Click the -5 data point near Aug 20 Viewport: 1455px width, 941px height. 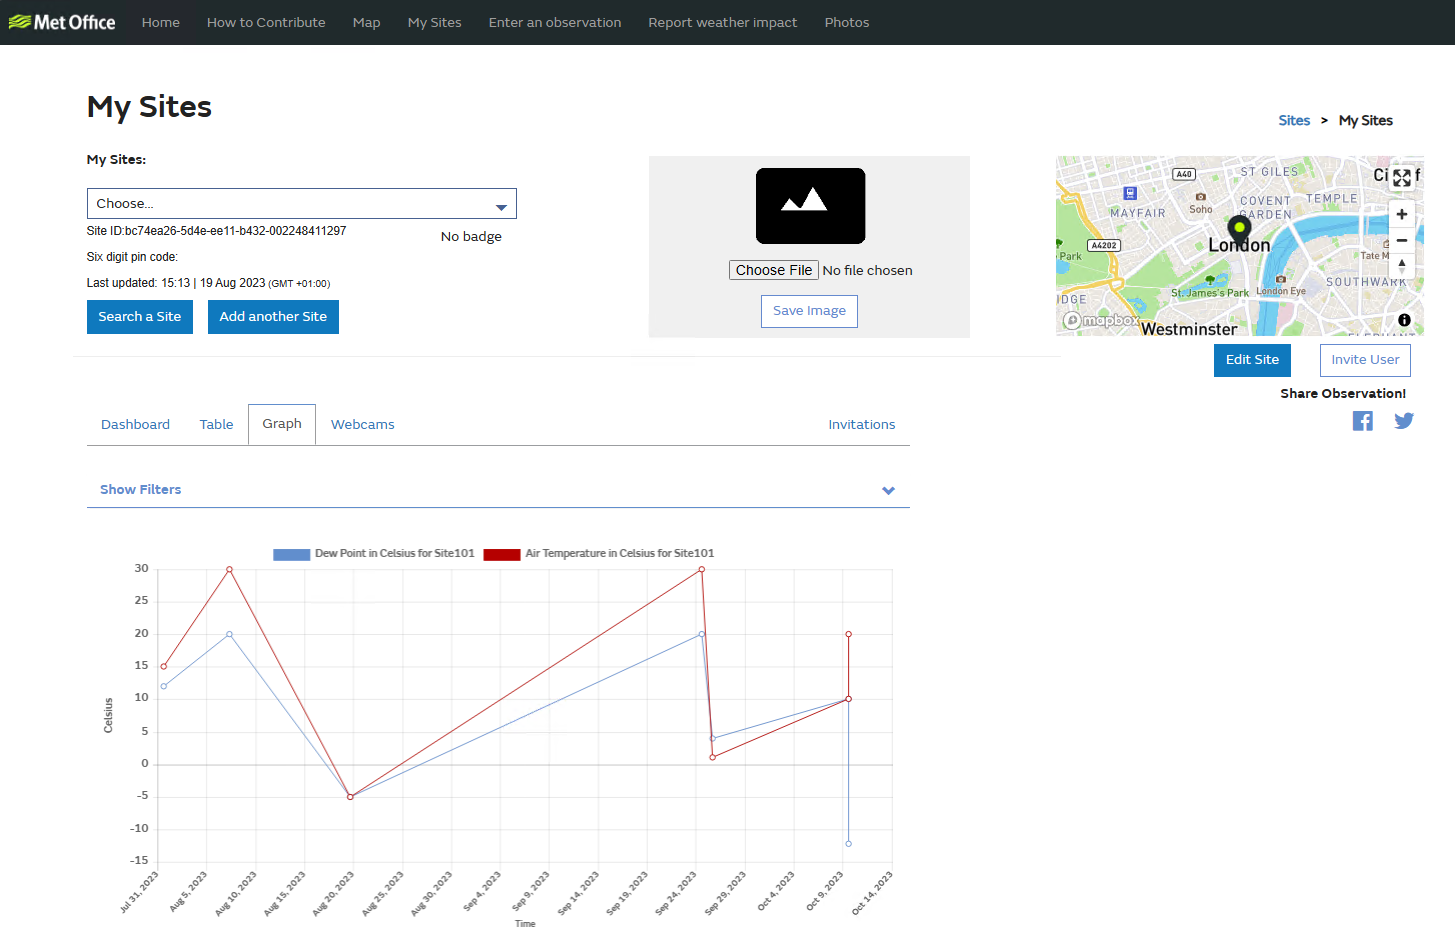(350, 797)
